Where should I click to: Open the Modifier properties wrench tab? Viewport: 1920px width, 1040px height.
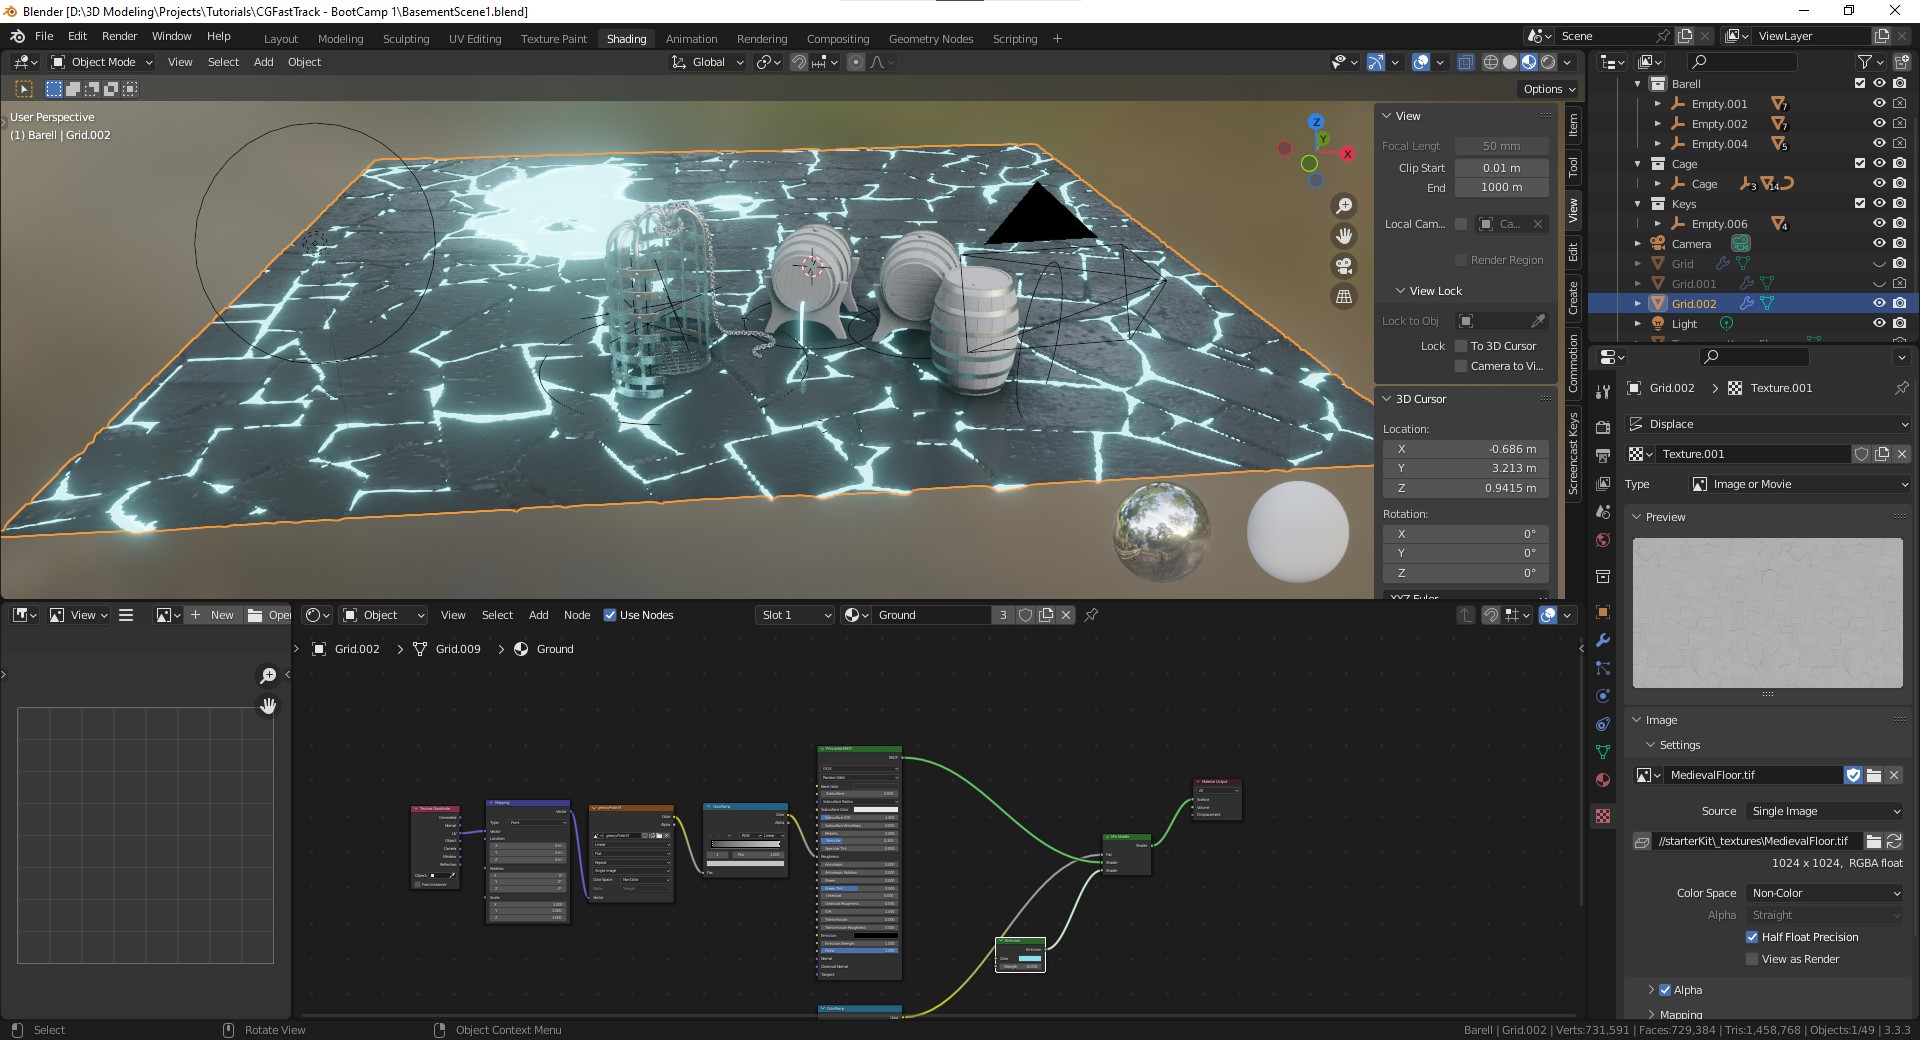click(x=1603, y=640)
